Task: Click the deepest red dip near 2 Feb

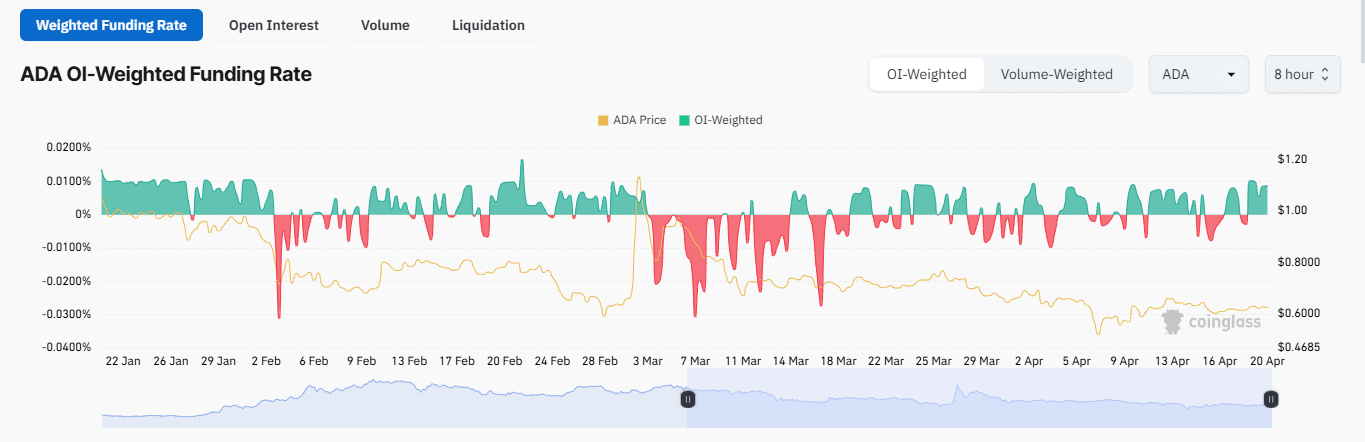Action: (x=279, y=314)
